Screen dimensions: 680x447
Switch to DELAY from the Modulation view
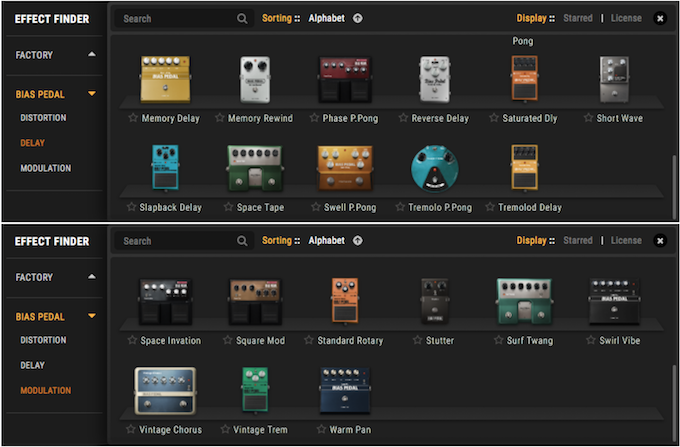coord(33,365)
